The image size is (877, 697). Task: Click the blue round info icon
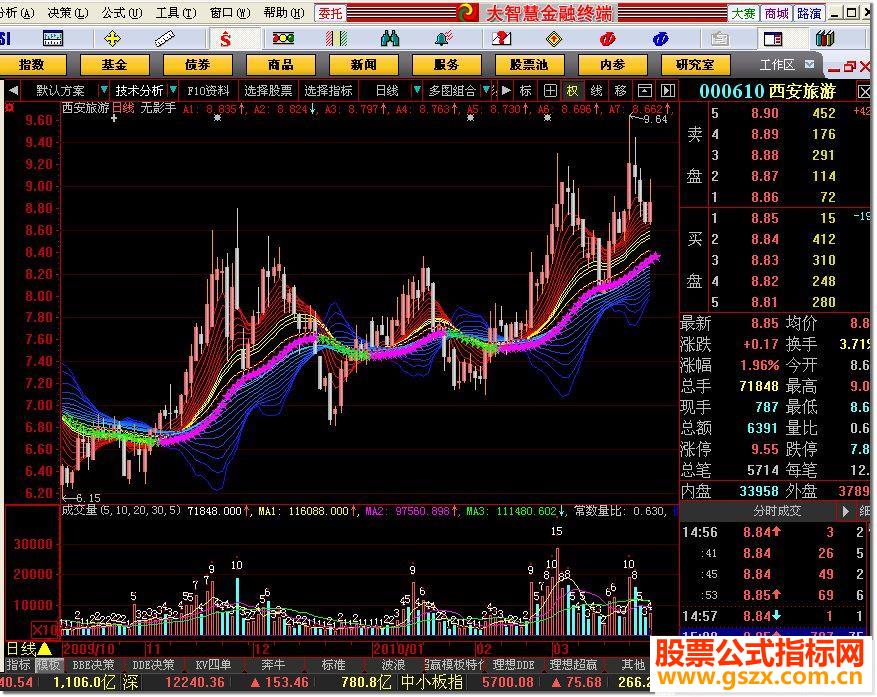click(x=661, y=39)
